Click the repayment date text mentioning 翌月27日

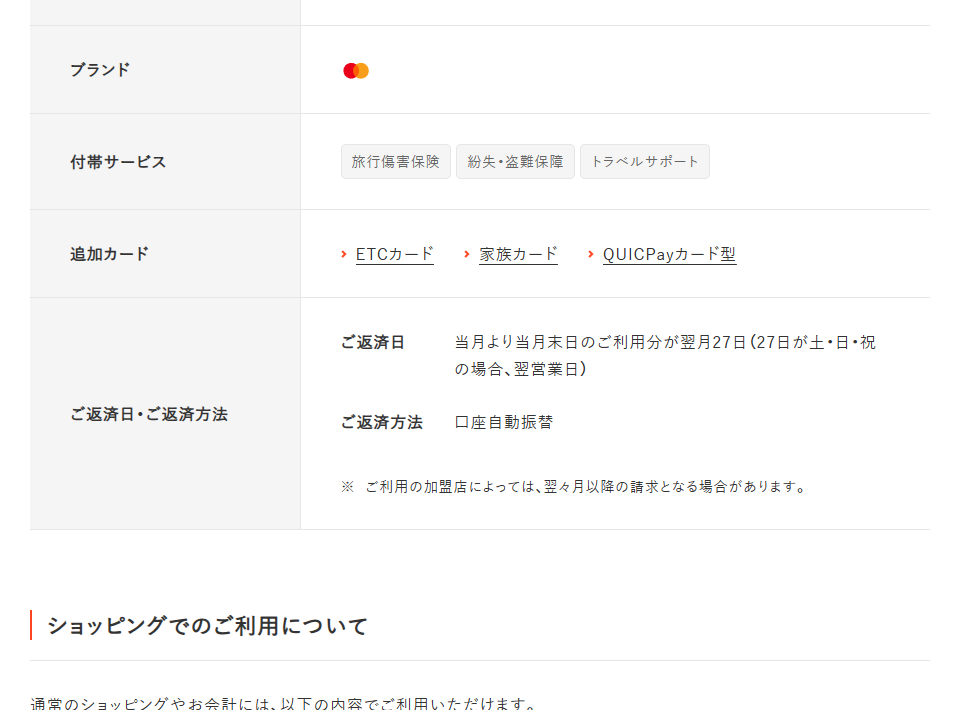(666, 356)
